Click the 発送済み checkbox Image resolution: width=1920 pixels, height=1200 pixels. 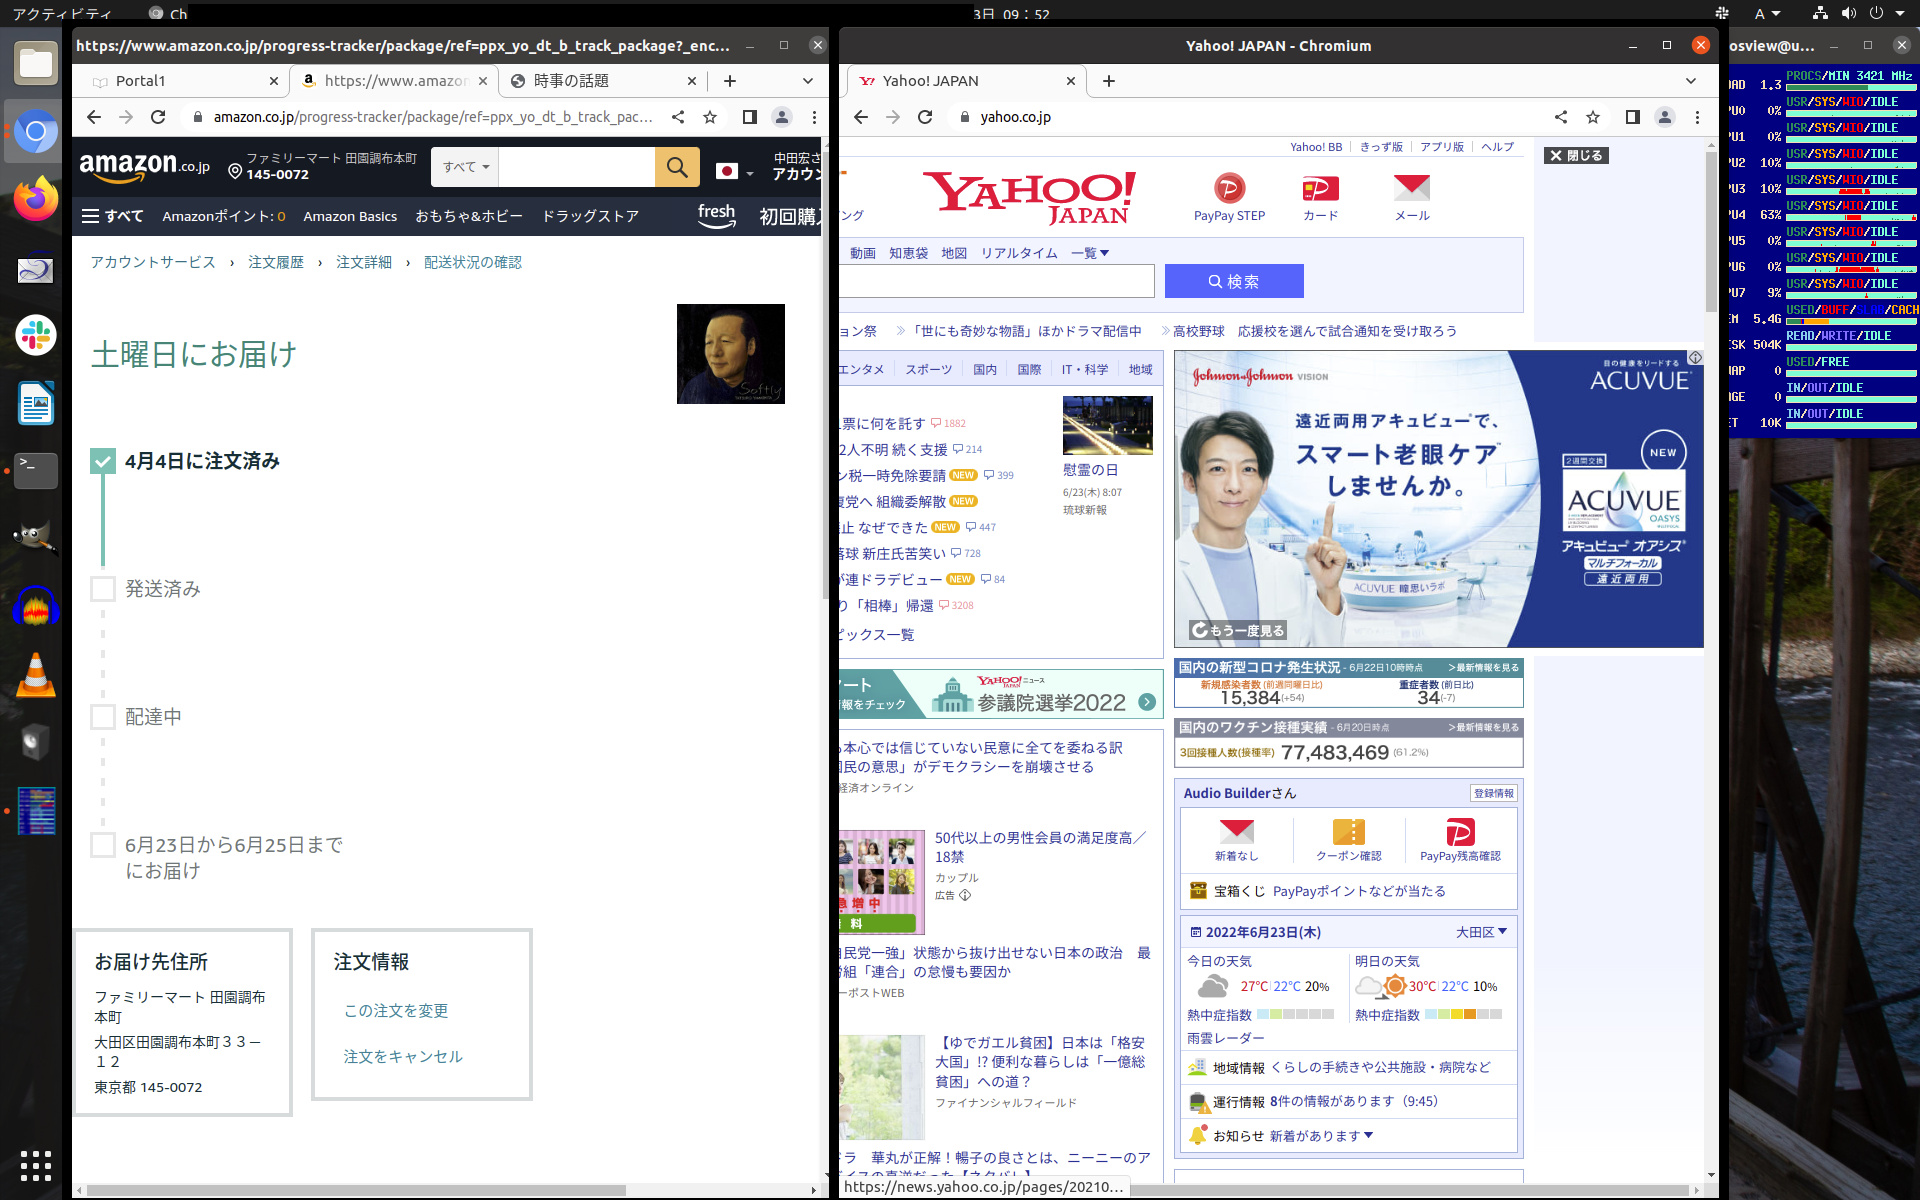click(x=103, y=588)
